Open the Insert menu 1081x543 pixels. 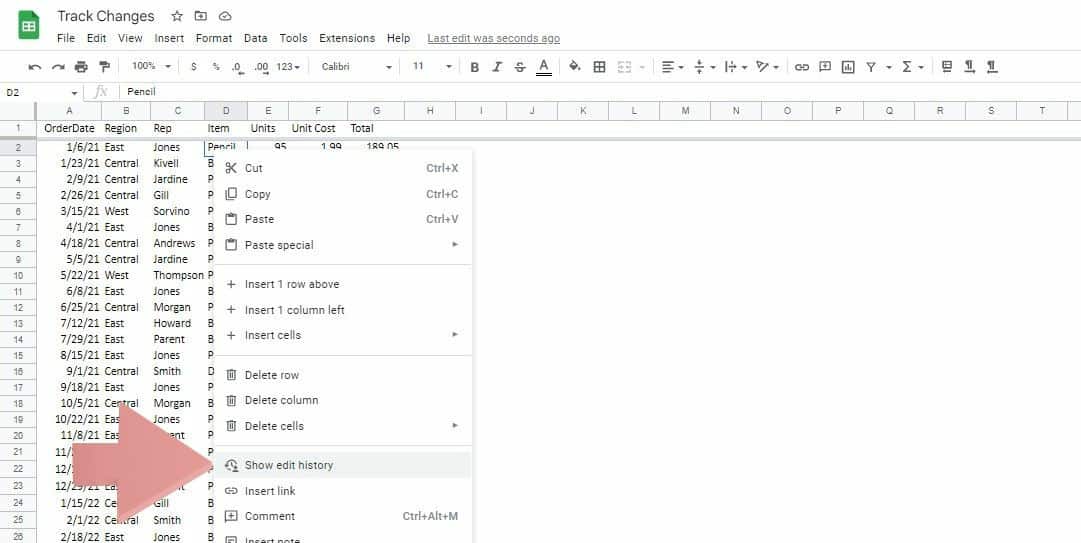[x=169, y=39]
